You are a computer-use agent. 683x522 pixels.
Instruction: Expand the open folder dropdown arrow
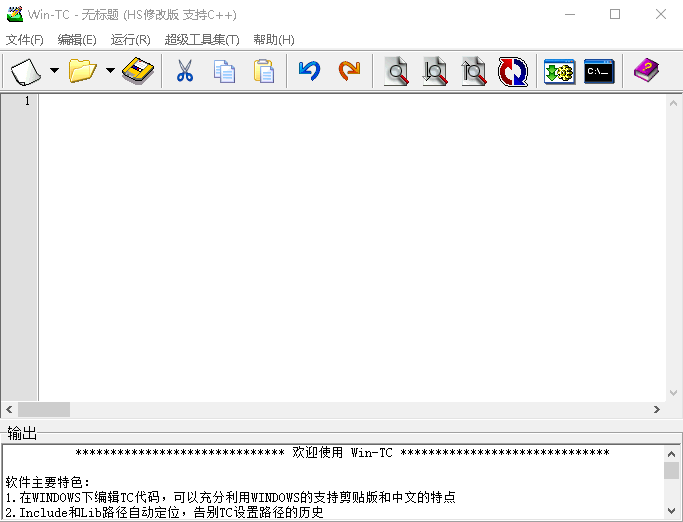click(x=110, y=70)
